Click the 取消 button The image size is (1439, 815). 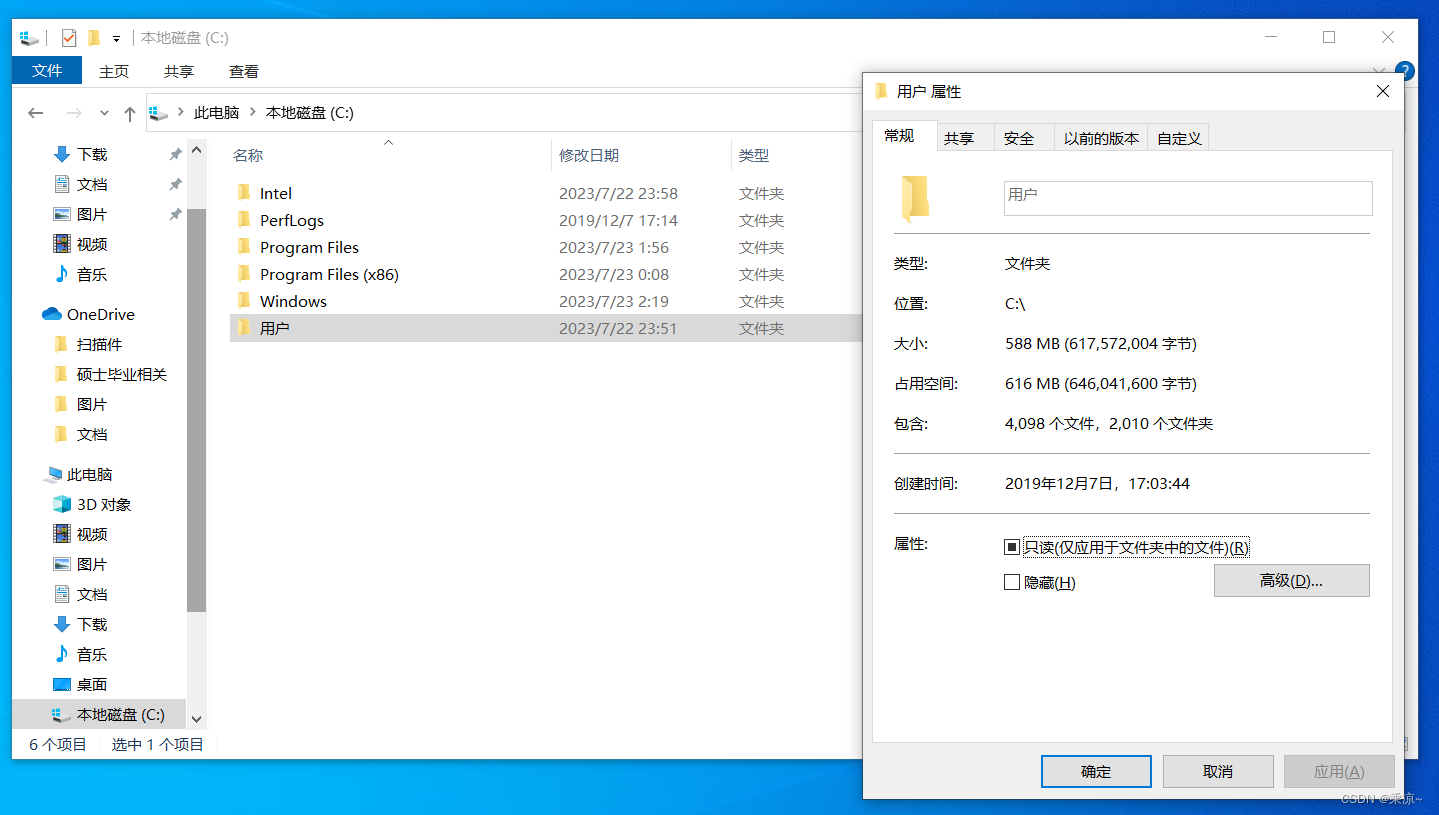[x=1218, y=771]
